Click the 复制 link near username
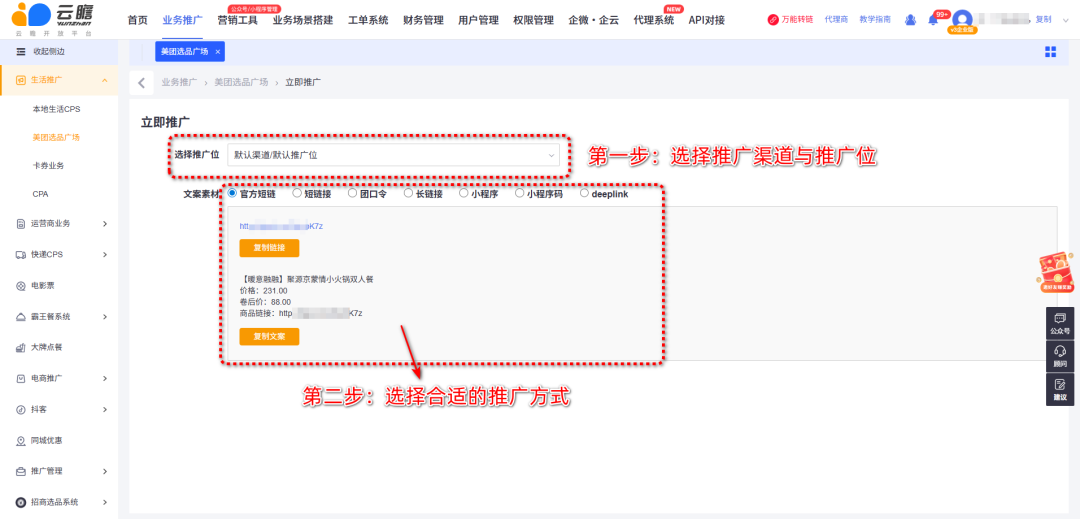 [1043, 19]
